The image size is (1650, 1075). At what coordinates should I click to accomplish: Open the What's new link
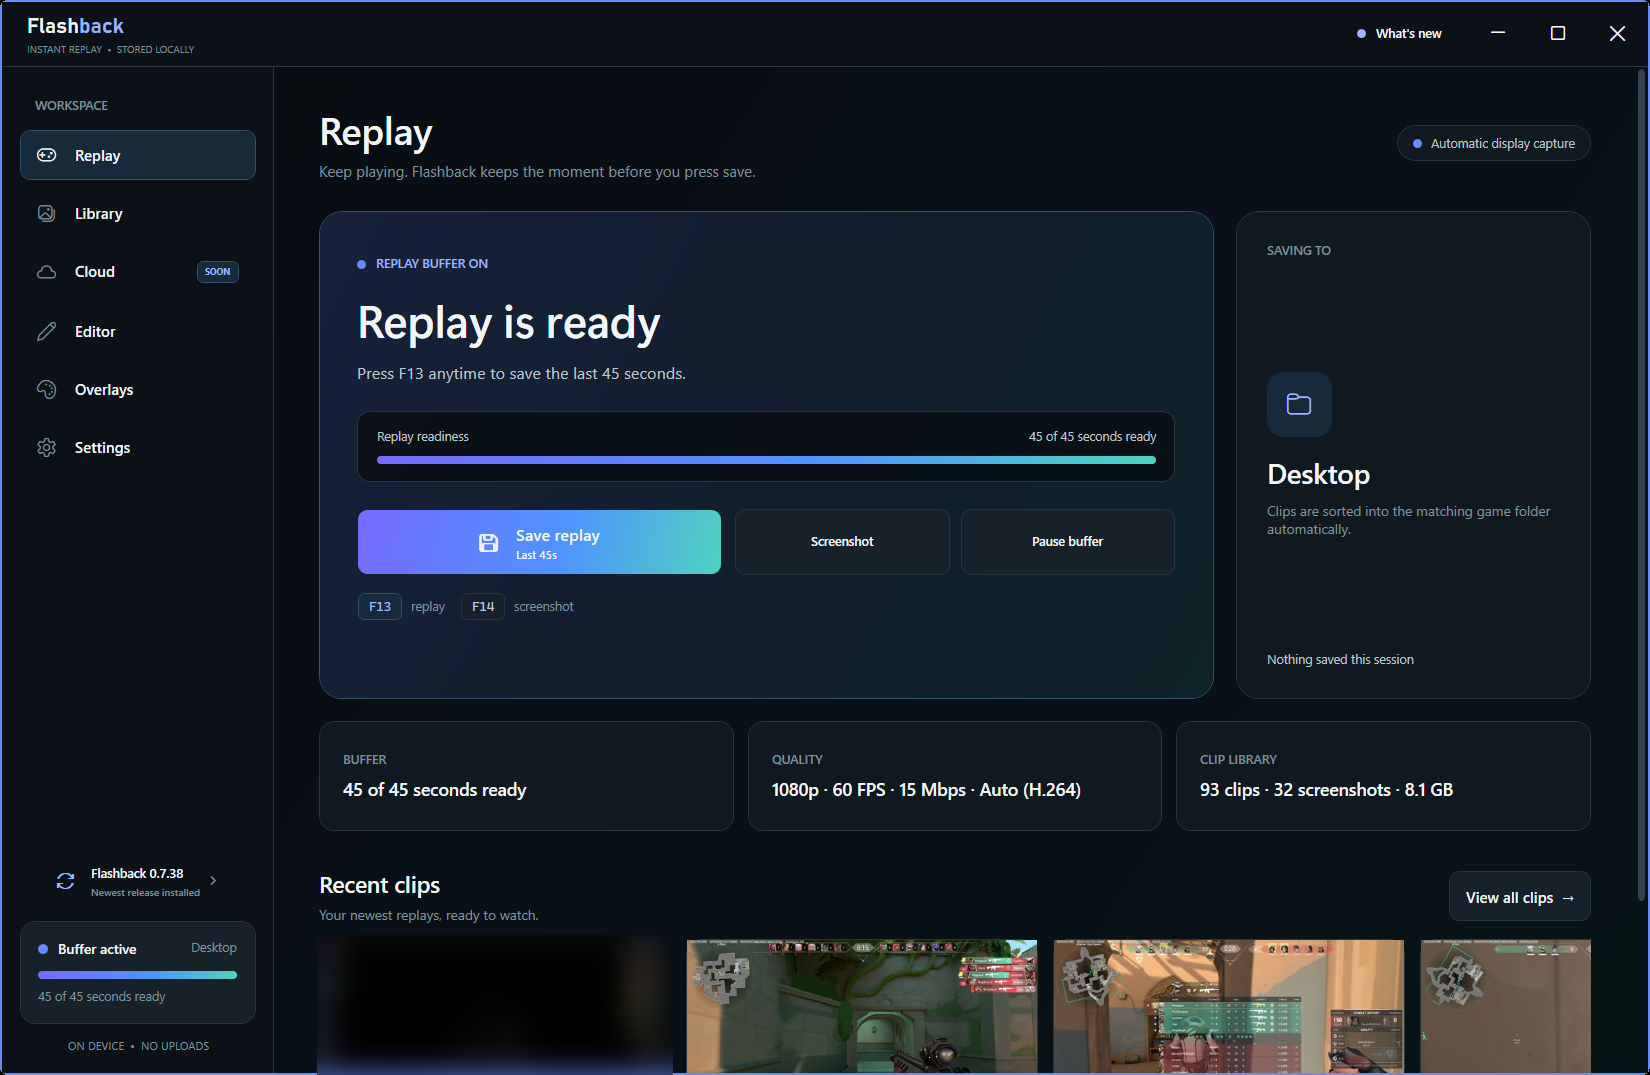(x=1399, y=33)
